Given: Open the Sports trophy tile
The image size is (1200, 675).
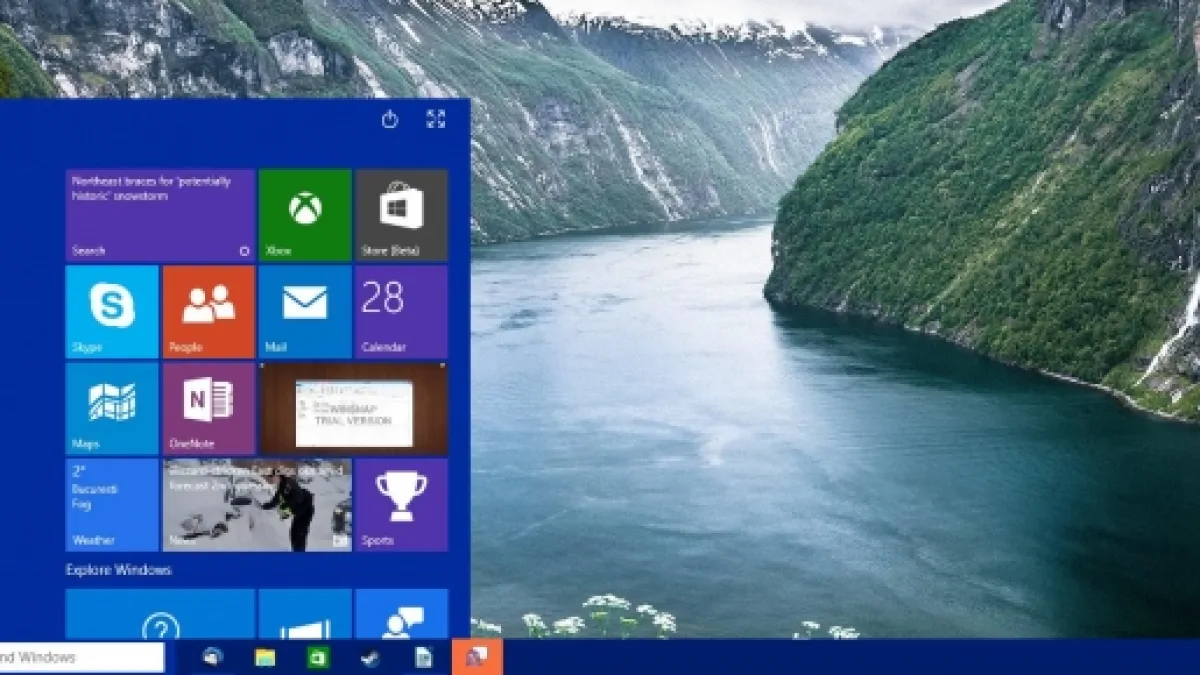Looking at the screenshot, I should point(401,504).
